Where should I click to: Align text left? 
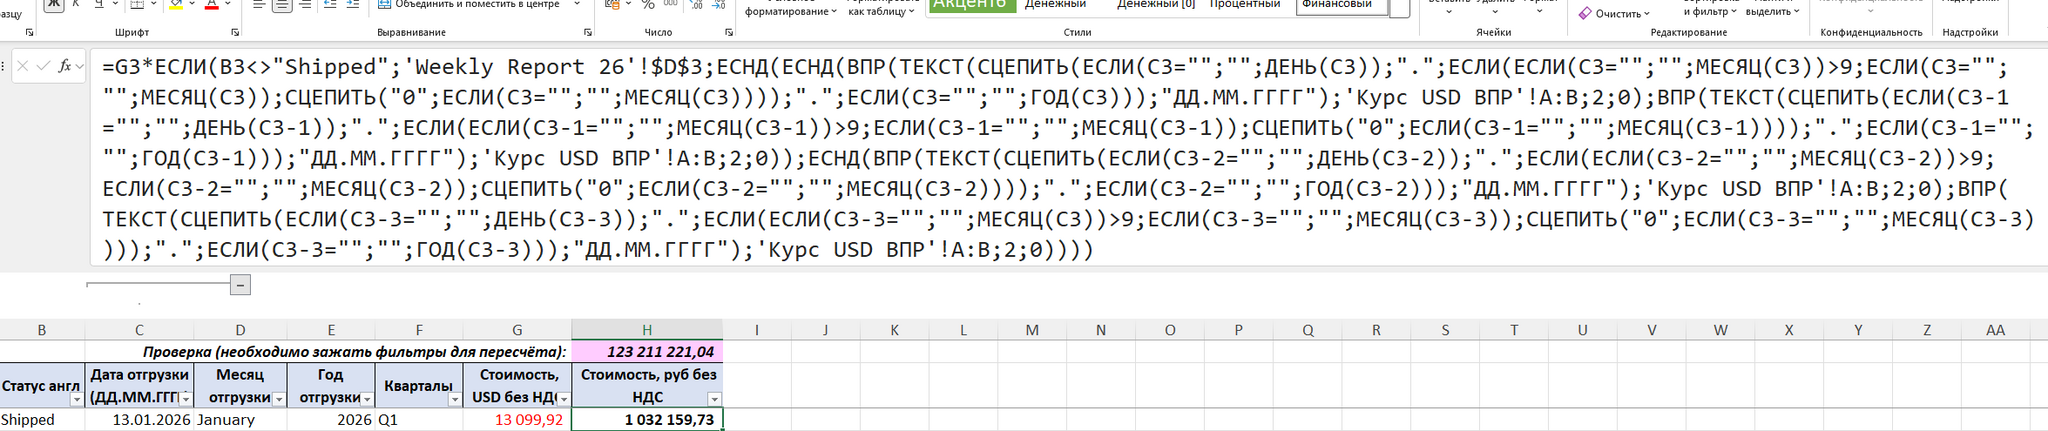coord(259,4)
